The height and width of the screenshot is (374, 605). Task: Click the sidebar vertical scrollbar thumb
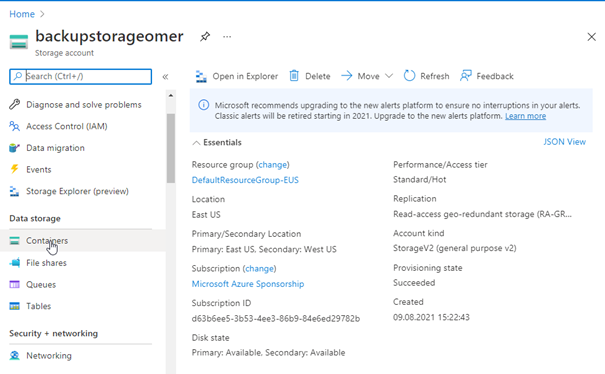(x=171, y=148)
